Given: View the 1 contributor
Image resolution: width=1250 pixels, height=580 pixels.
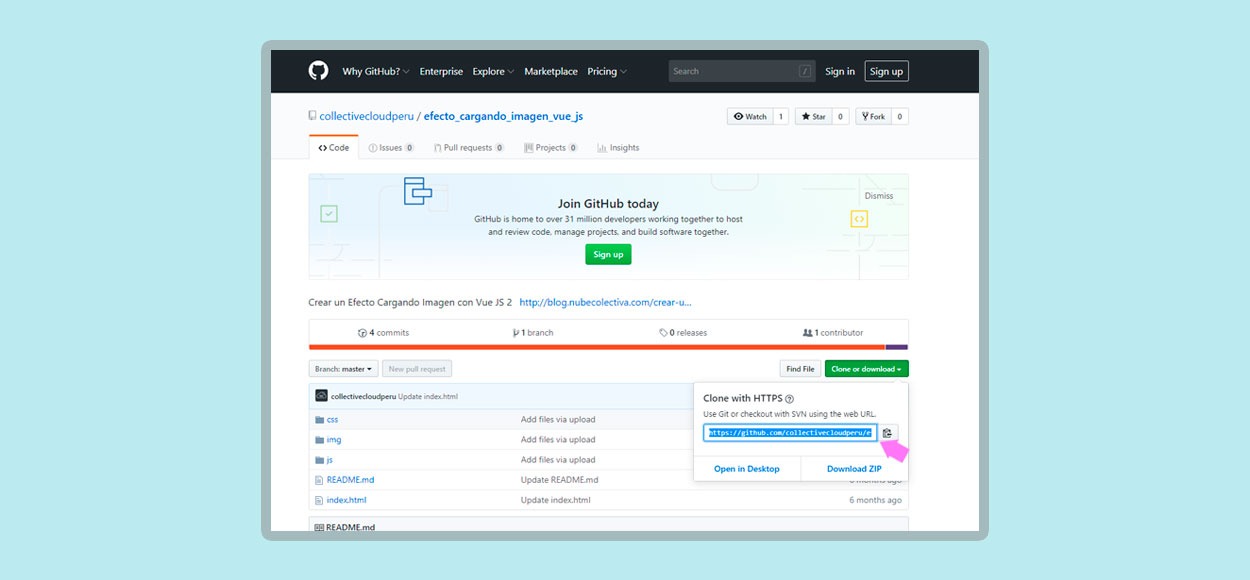Looking at the screenshot, I should point(833,333).
